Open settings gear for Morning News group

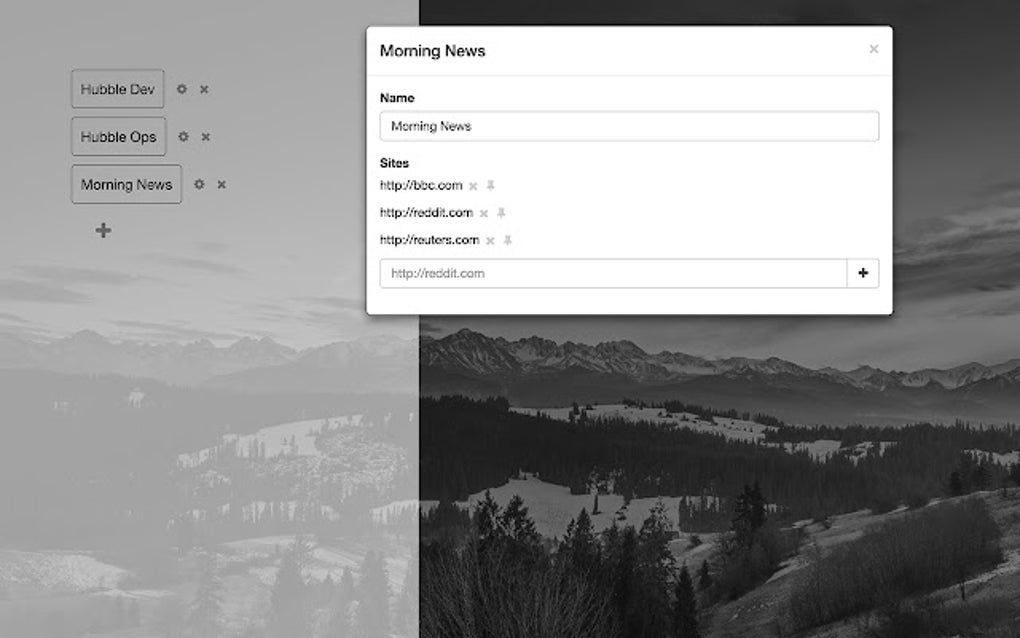[x=199, y=185]
